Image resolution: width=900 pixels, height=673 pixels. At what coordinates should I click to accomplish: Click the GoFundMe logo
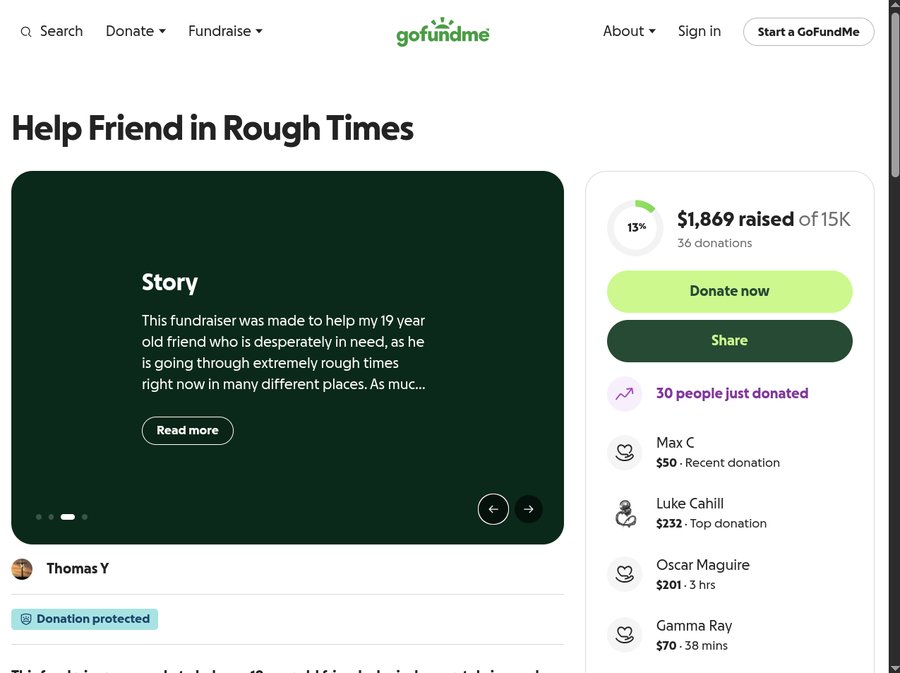pos(442,32)
